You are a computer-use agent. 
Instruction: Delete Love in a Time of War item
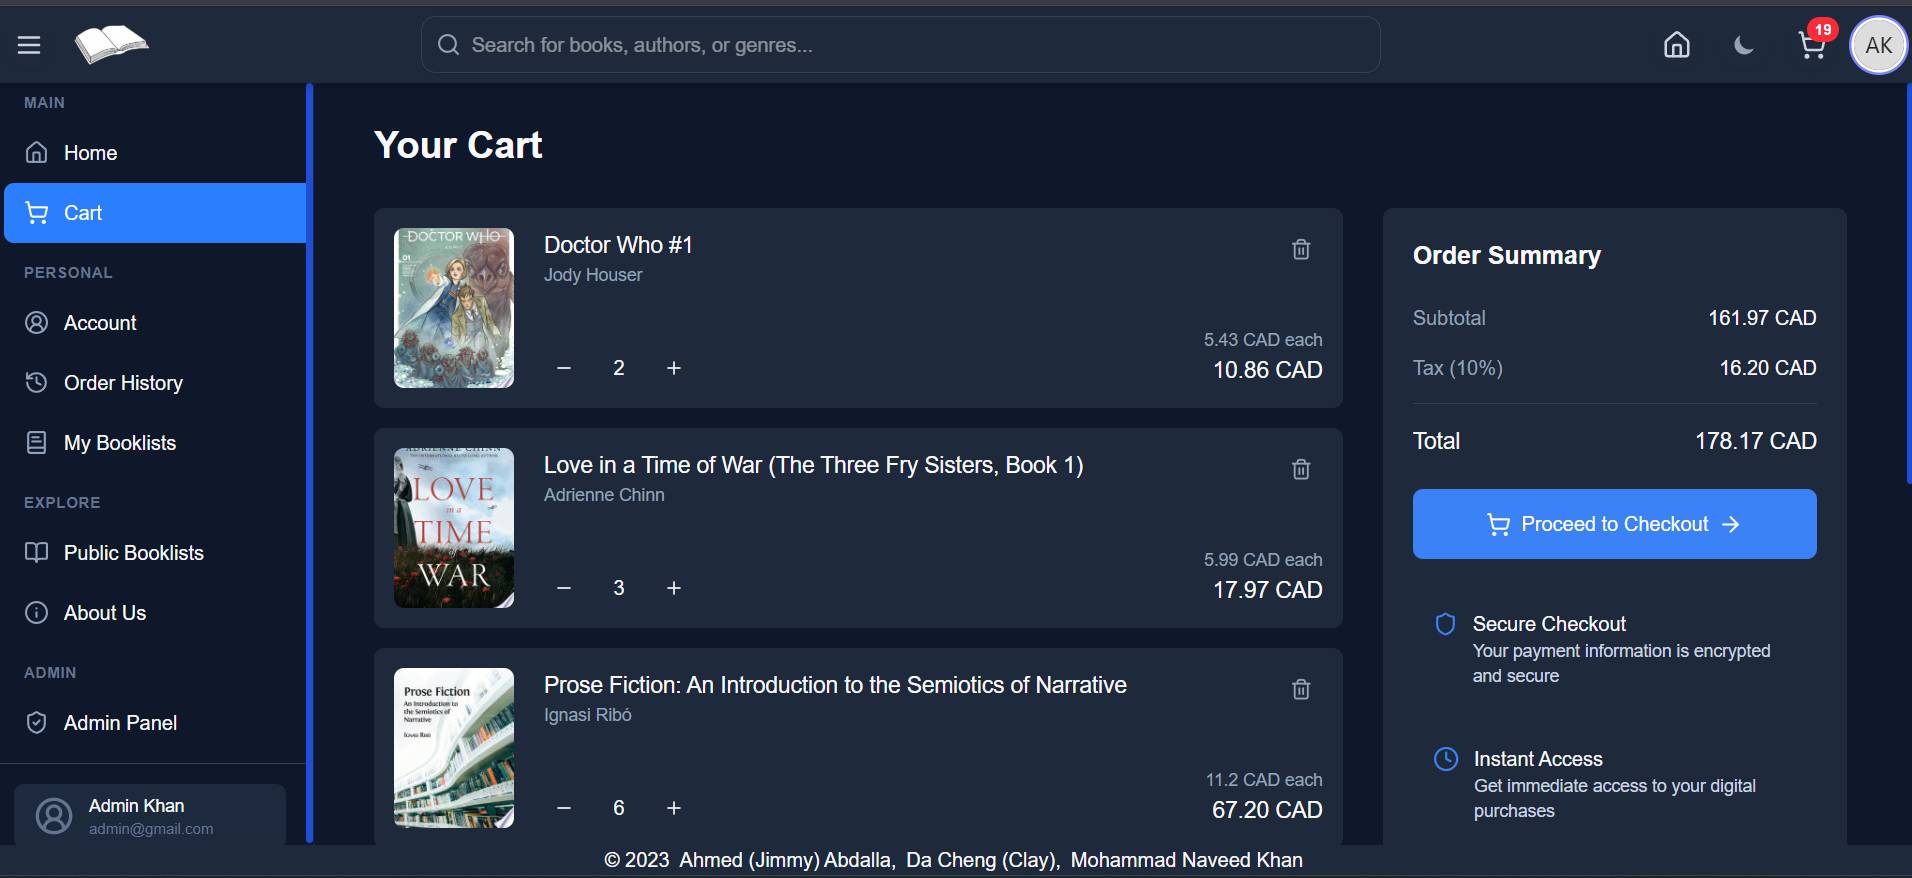(x=1300, y=469)
